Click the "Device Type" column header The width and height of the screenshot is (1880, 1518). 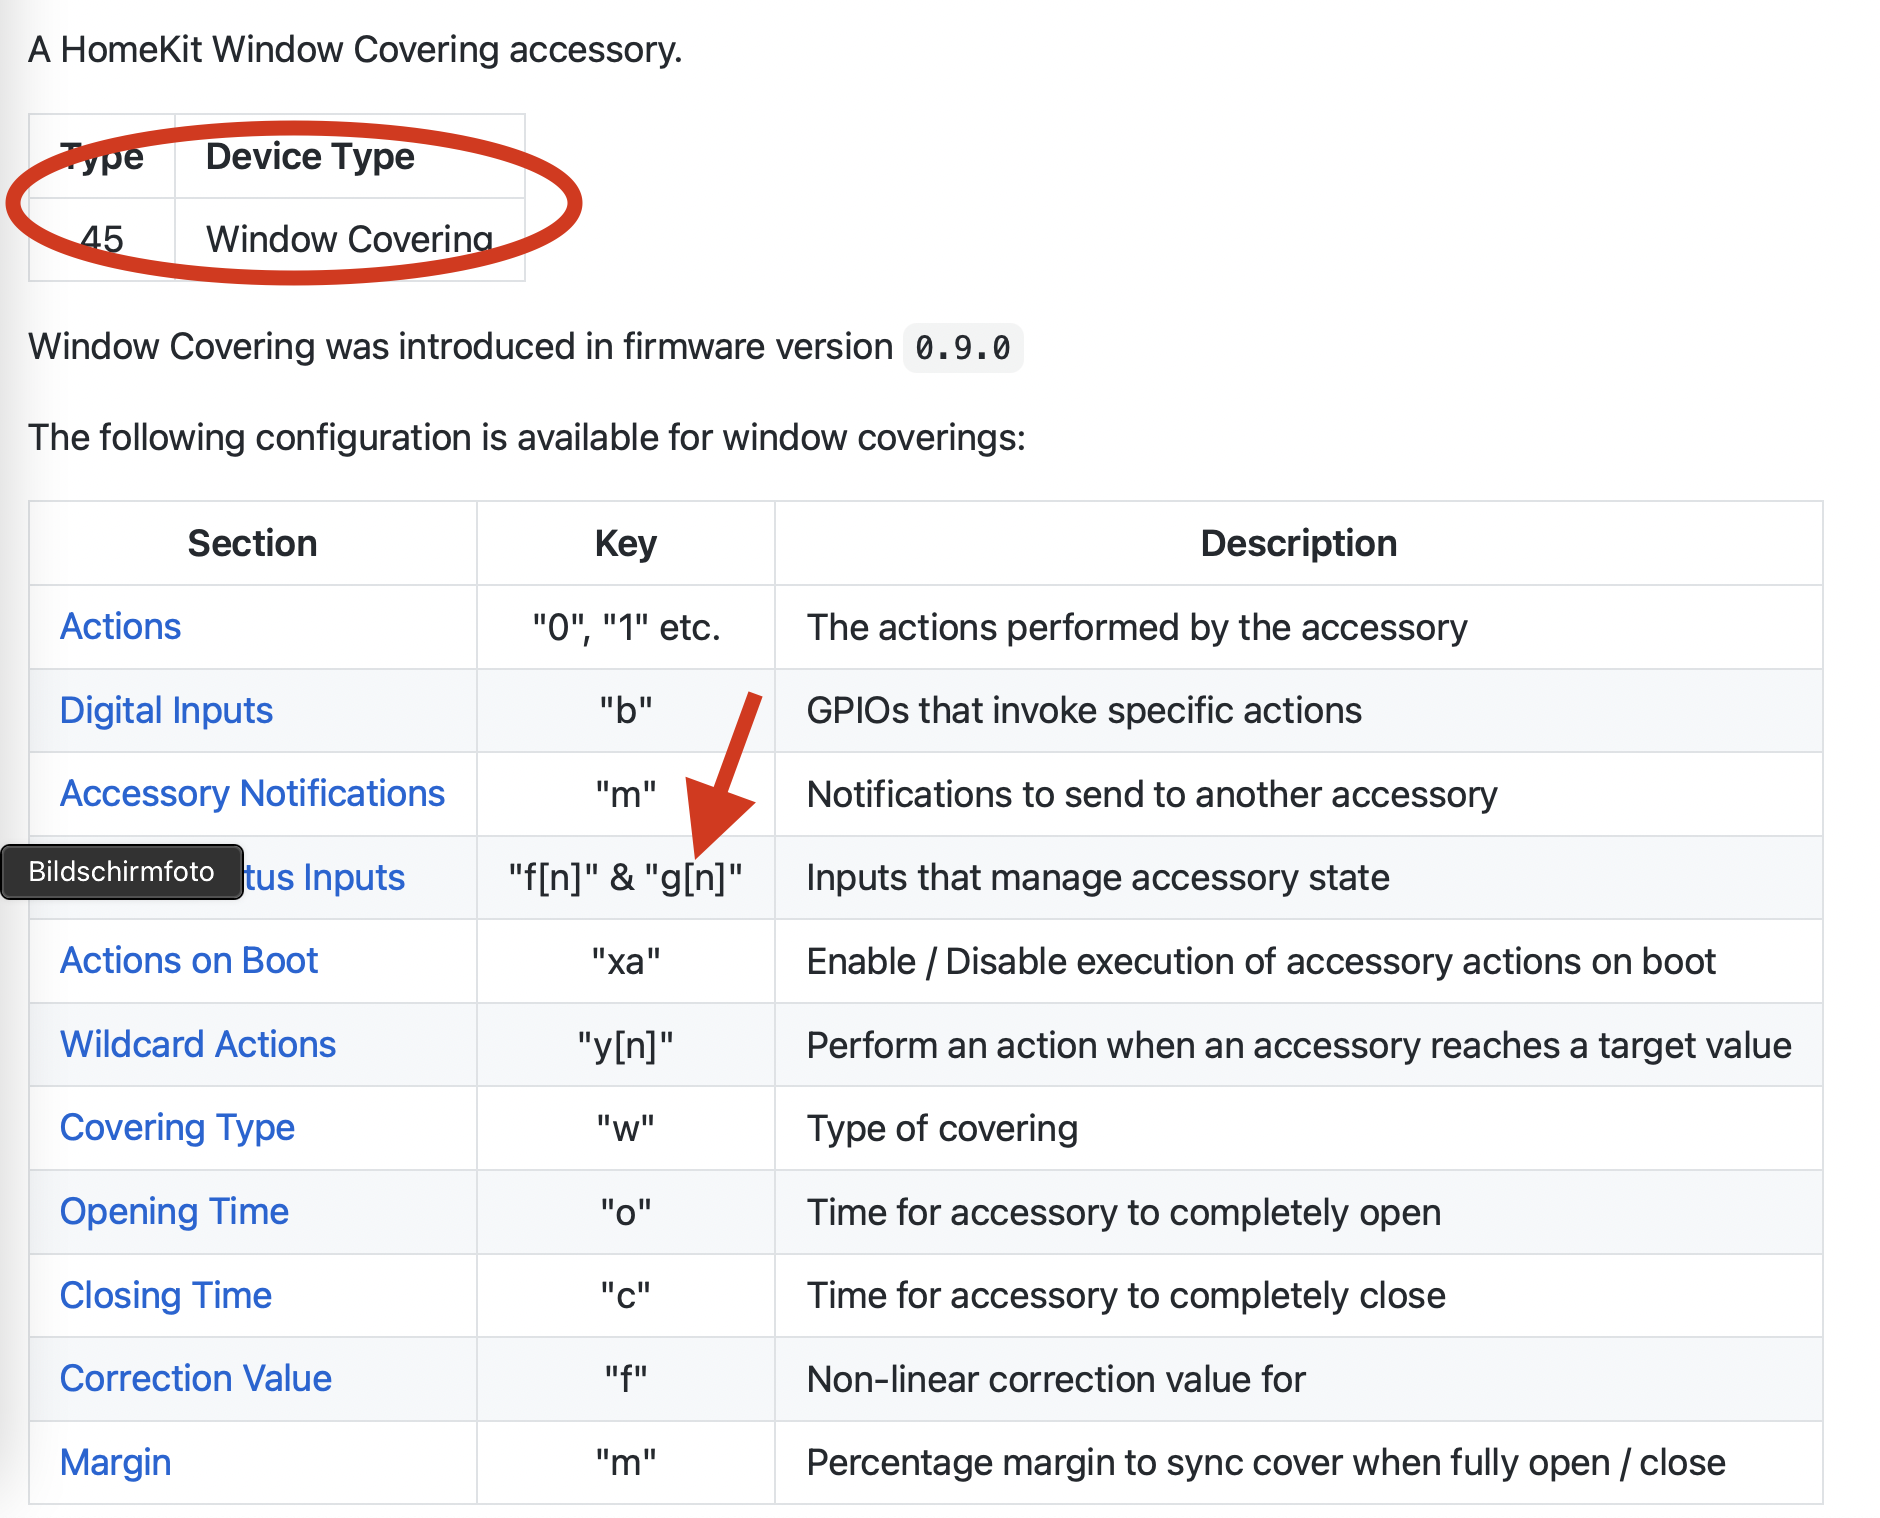310,157
